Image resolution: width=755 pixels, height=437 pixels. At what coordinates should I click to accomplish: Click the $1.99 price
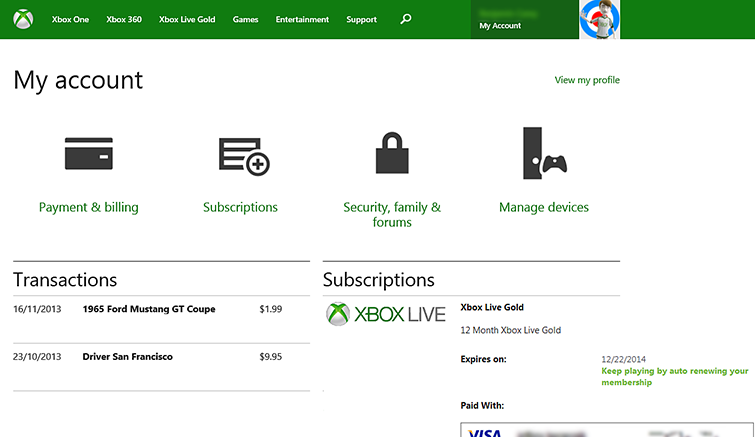tap(271, 309)
